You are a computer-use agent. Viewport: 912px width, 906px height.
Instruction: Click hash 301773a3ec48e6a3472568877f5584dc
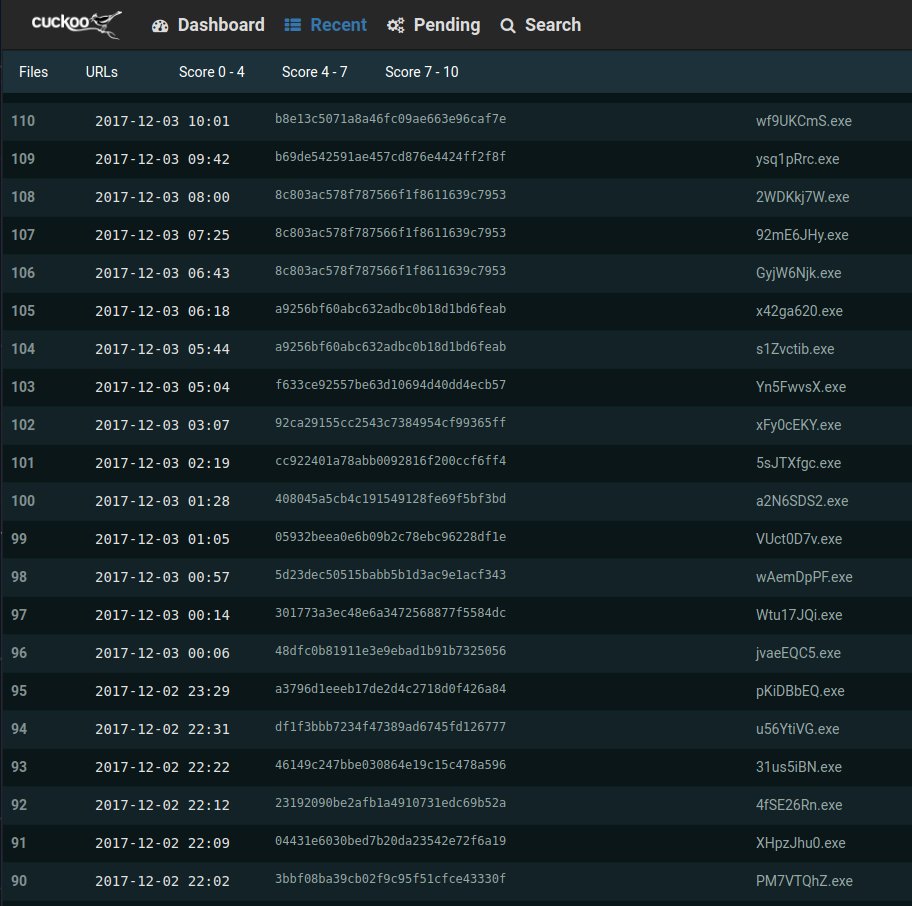coord(390,613)
